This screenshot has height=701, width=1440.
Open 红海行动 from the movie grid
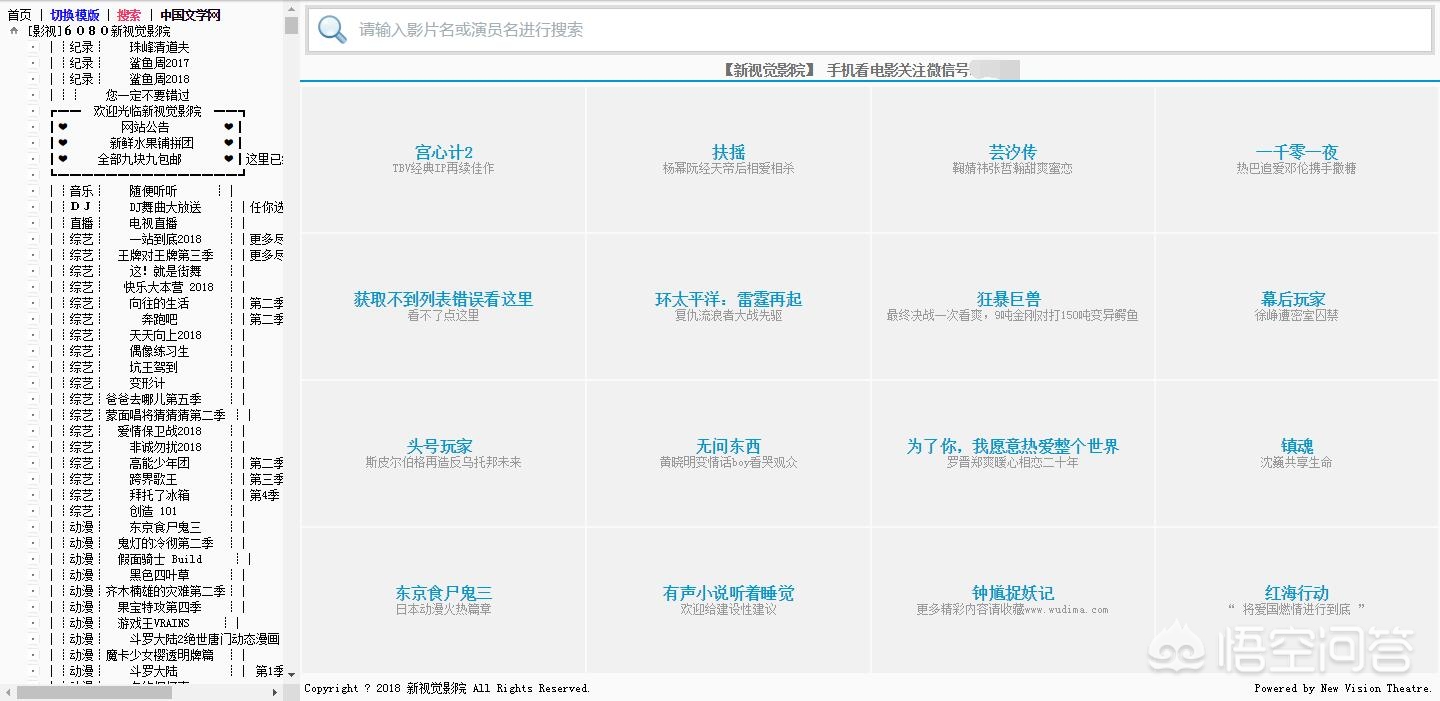[x=1296, y=592]
